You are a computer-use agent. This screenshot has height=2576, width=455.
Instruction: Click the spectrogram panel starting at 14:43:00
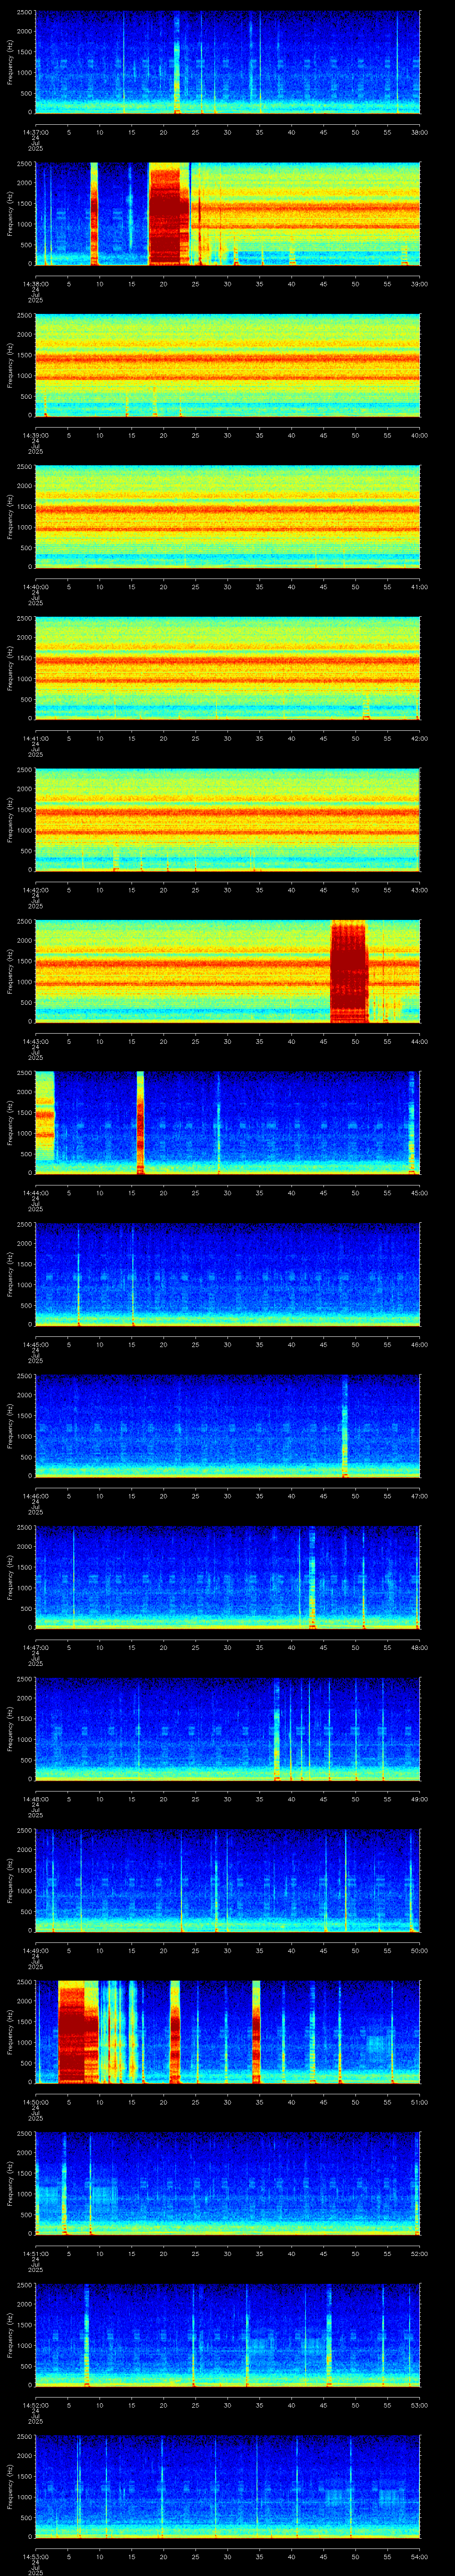coord(228,971)
